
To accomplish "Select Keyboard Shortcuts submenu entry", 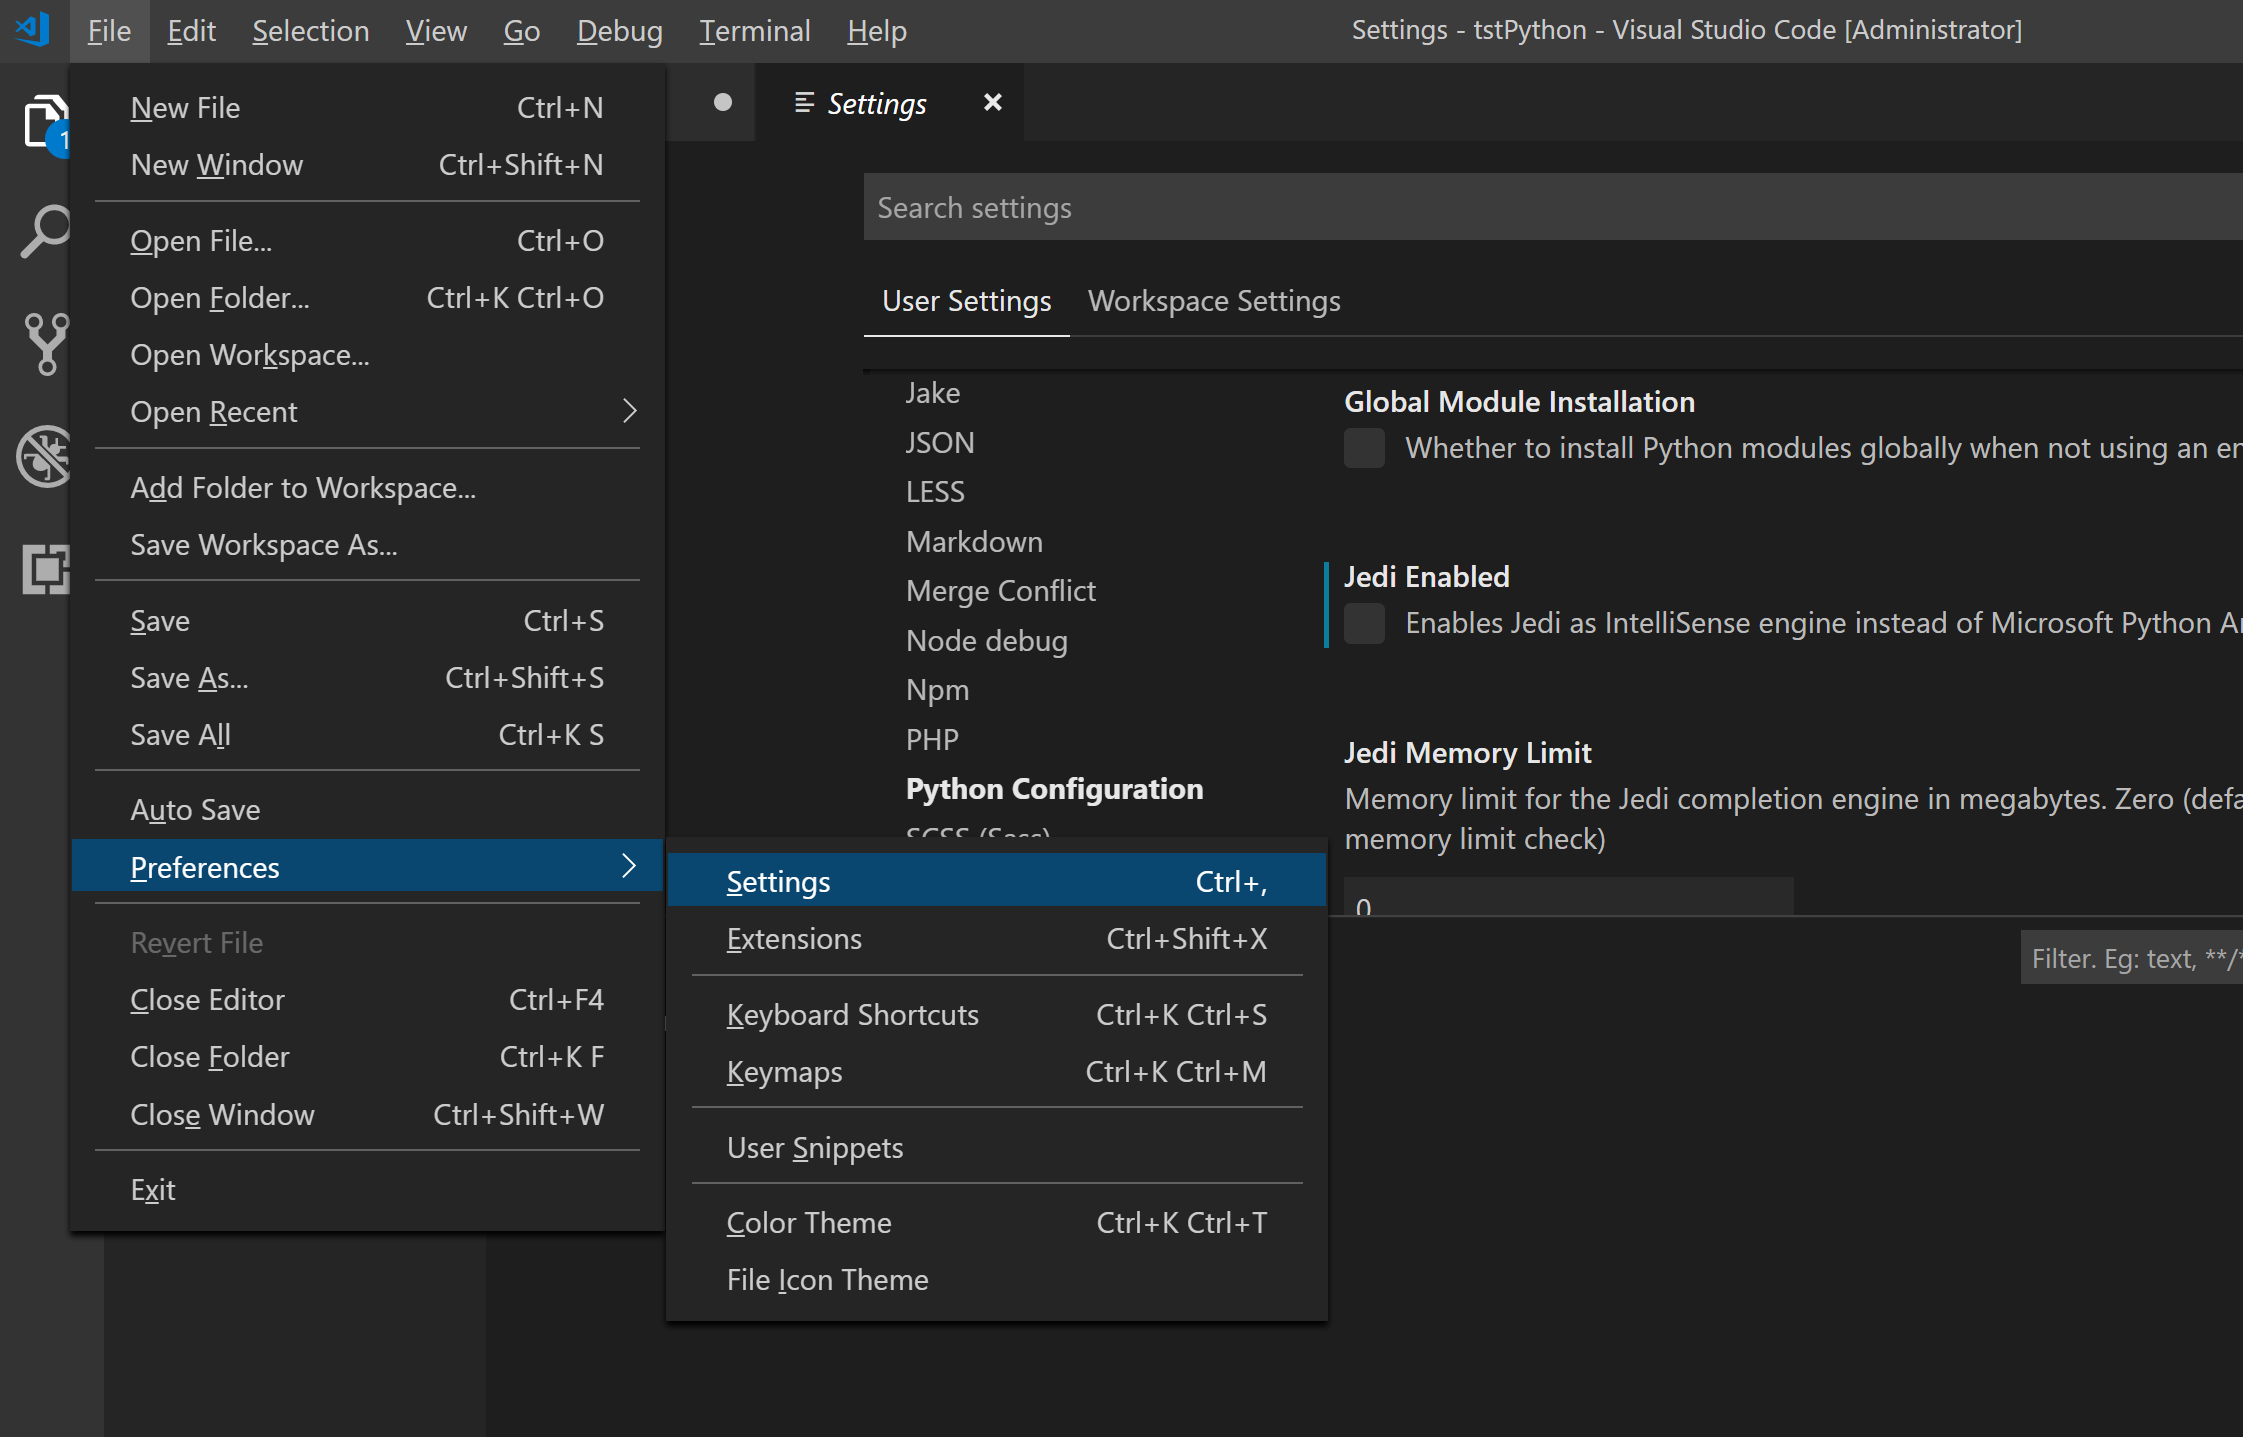I will (x=997, y=1015).
